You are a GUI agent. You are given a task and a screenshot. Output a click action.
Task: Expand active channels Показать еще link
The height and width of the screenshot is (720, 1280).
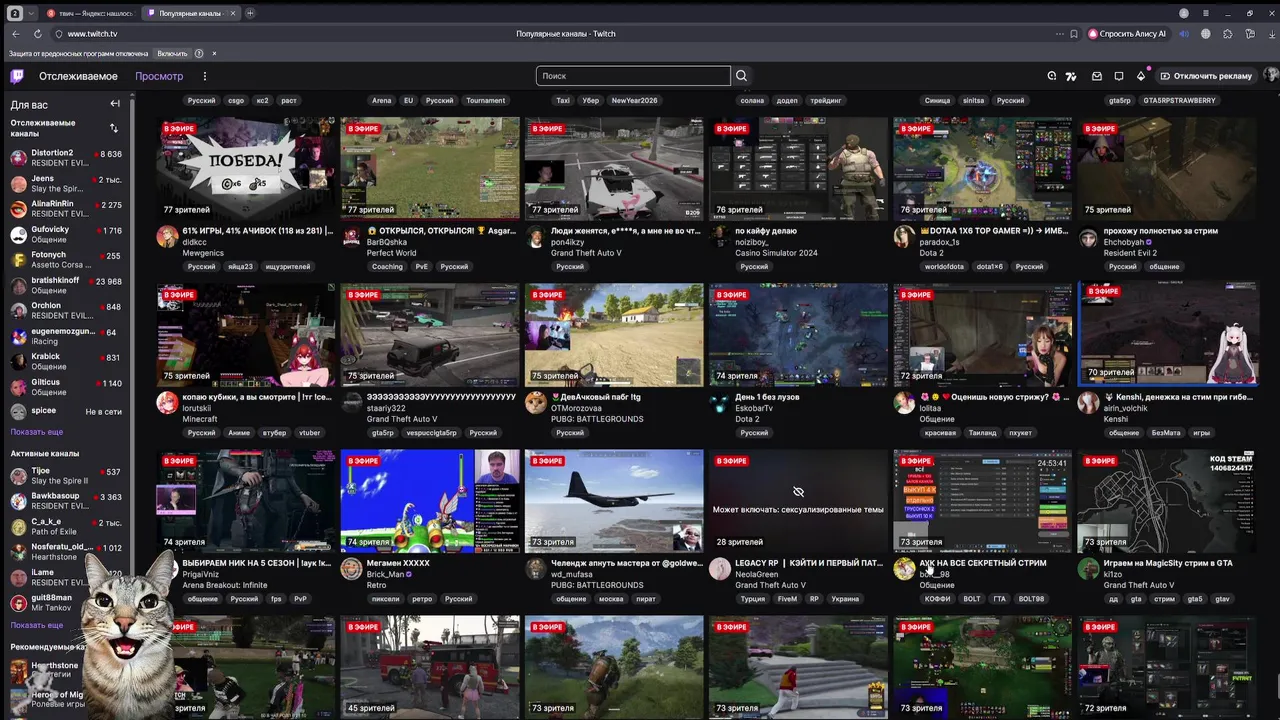click(37, 625)
